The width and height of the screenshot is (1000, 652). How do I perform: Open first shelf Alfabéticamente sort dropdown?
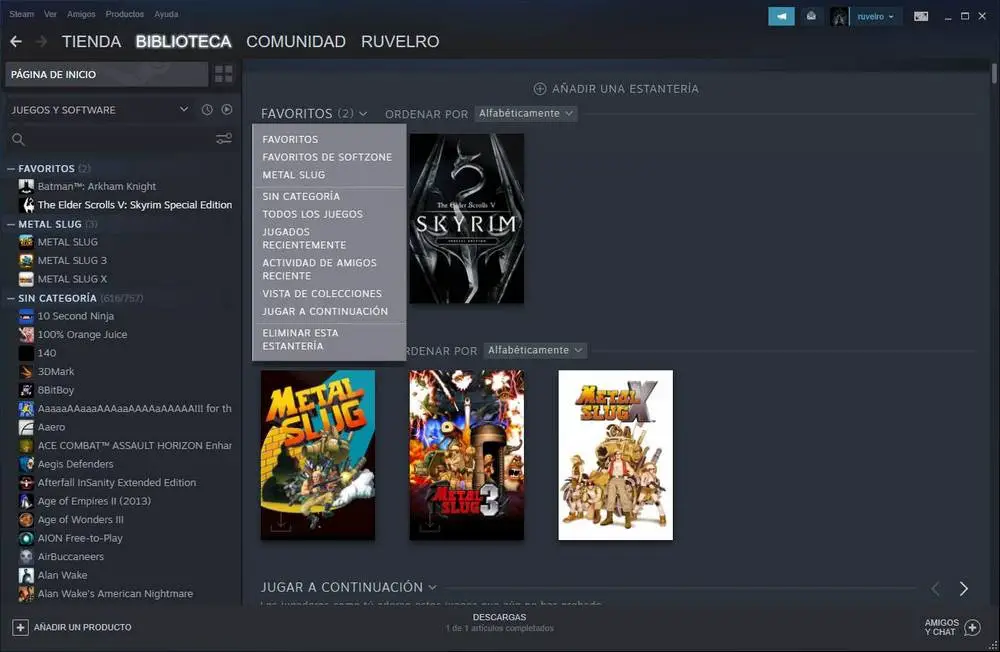pyautogui.click(x=526, y=113)
